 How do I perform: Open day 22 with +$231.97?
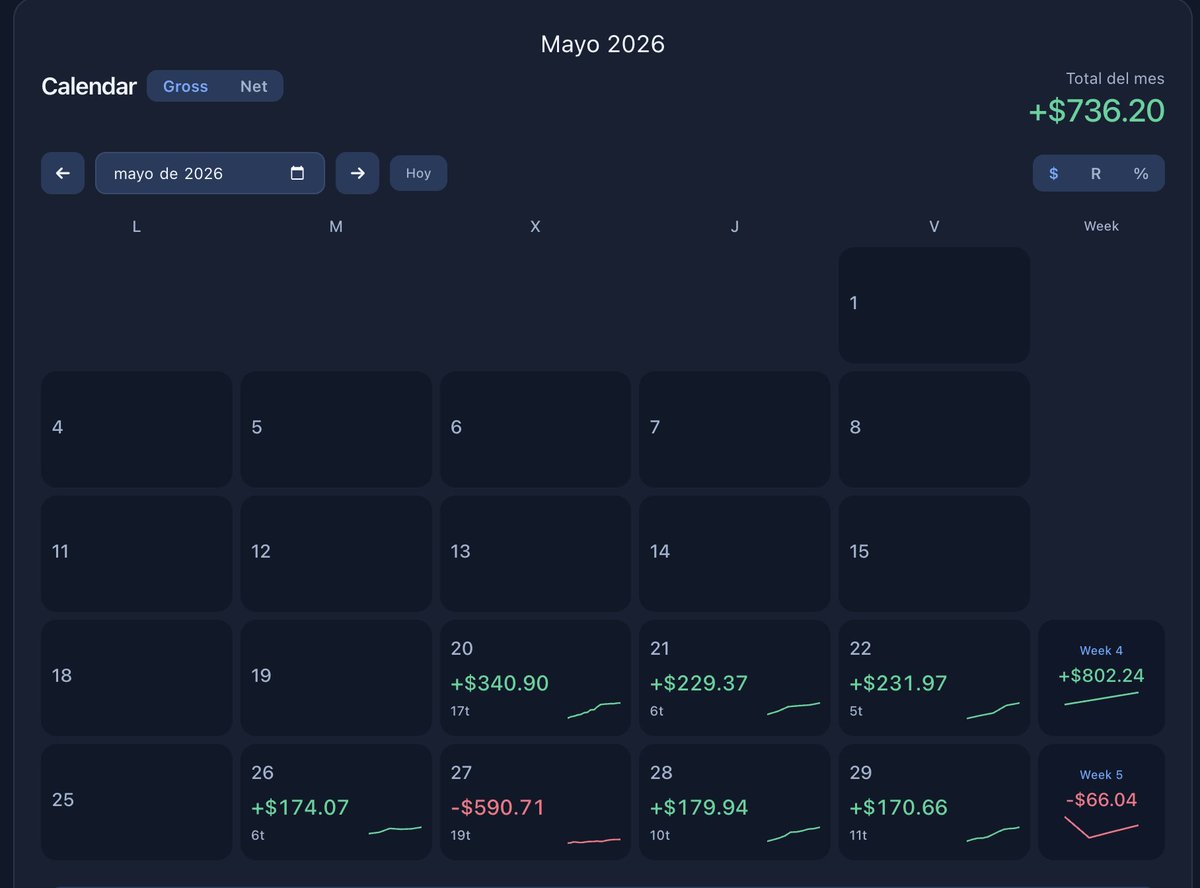pyautogui.click(x=934, y=678)
